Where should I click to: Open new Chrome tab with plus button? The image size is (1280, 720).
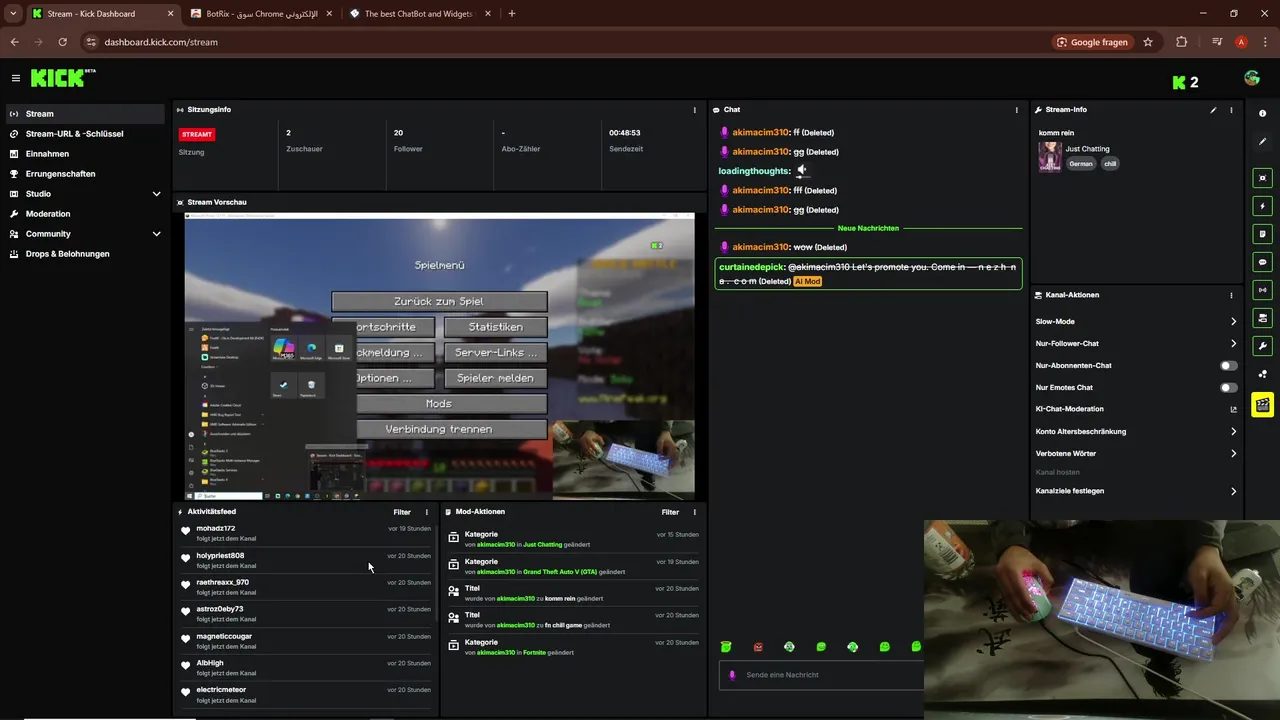512,14
